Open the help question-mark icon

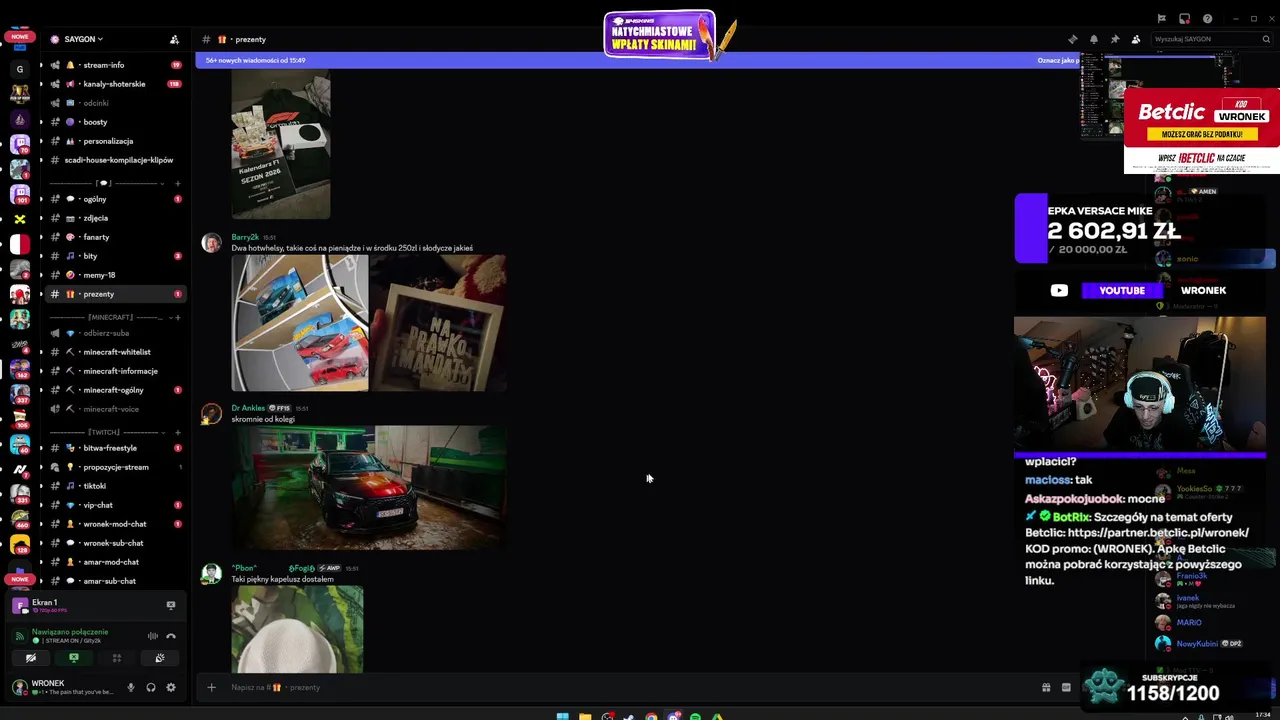pos(1207,18)
